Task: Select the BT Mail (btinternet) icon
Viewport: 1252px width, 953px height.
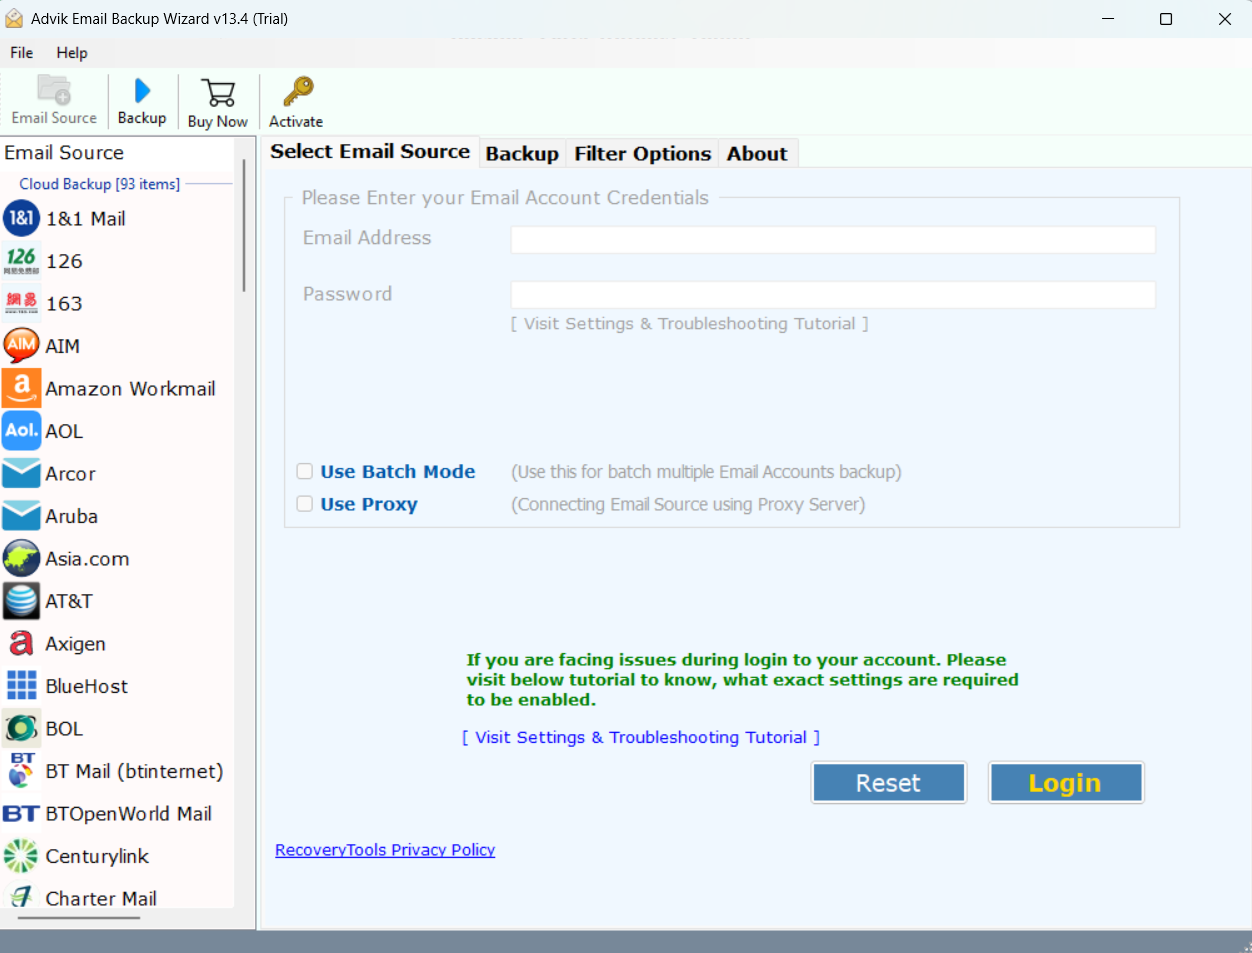Action: [21, 770]
